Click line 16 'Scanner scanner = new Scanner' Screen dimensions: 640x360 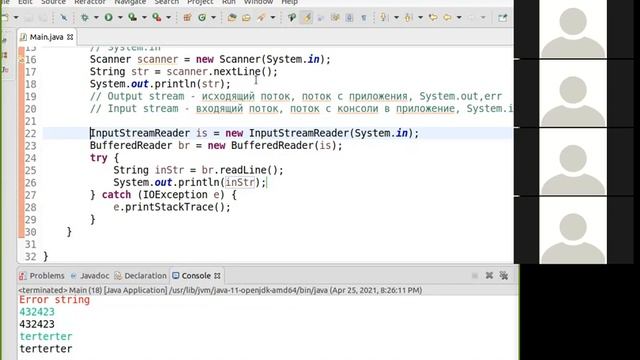pyautogui.click(x=210, y=60)
